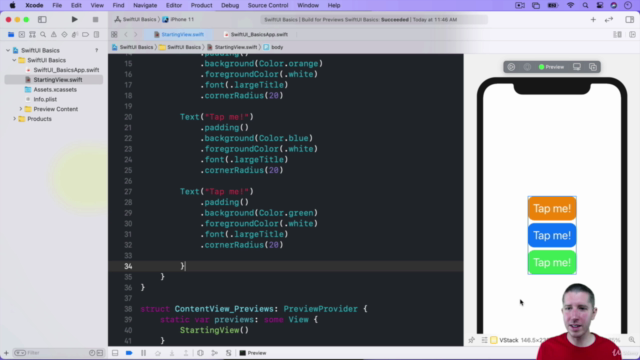Open the Debug menu
This screenshot has width=640, height=360.
pos(230,5)
